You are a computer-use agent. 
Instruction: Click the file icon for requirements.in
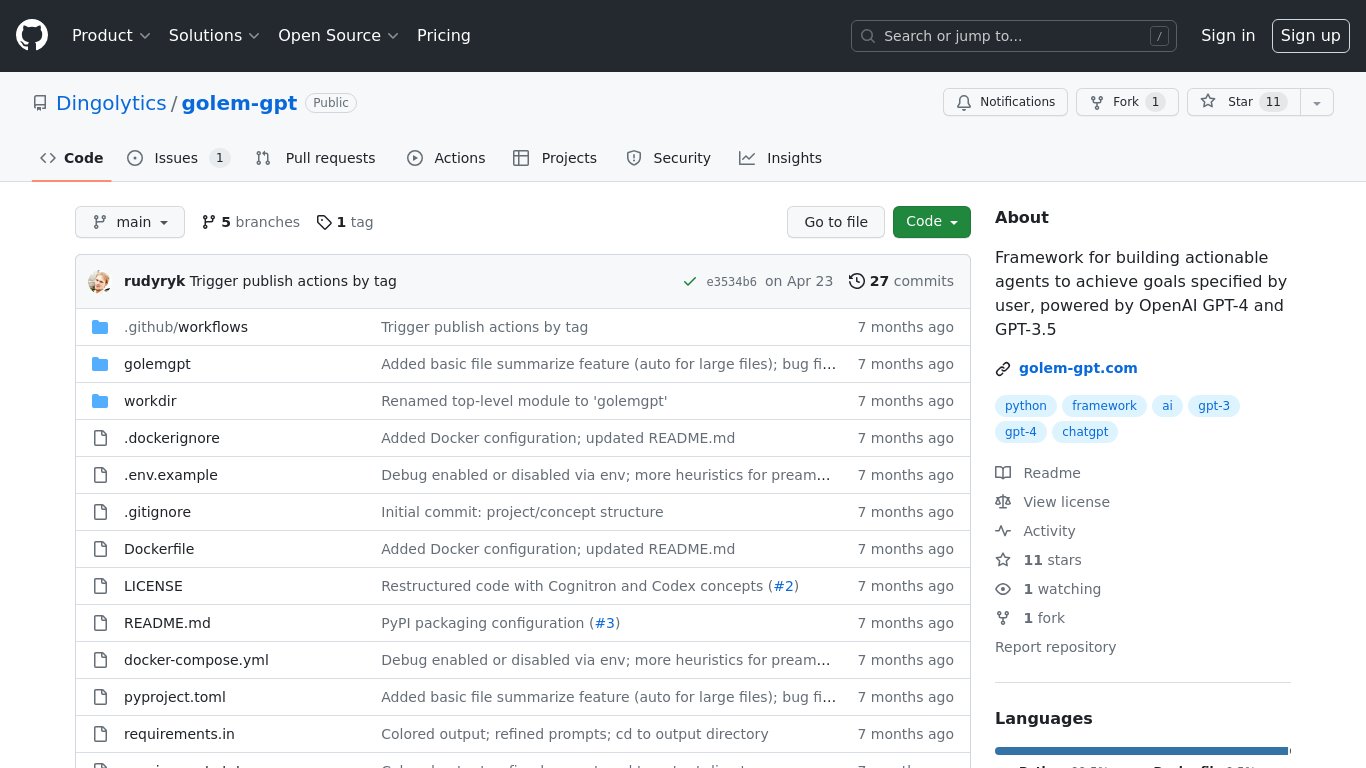(x=100, y=734)
